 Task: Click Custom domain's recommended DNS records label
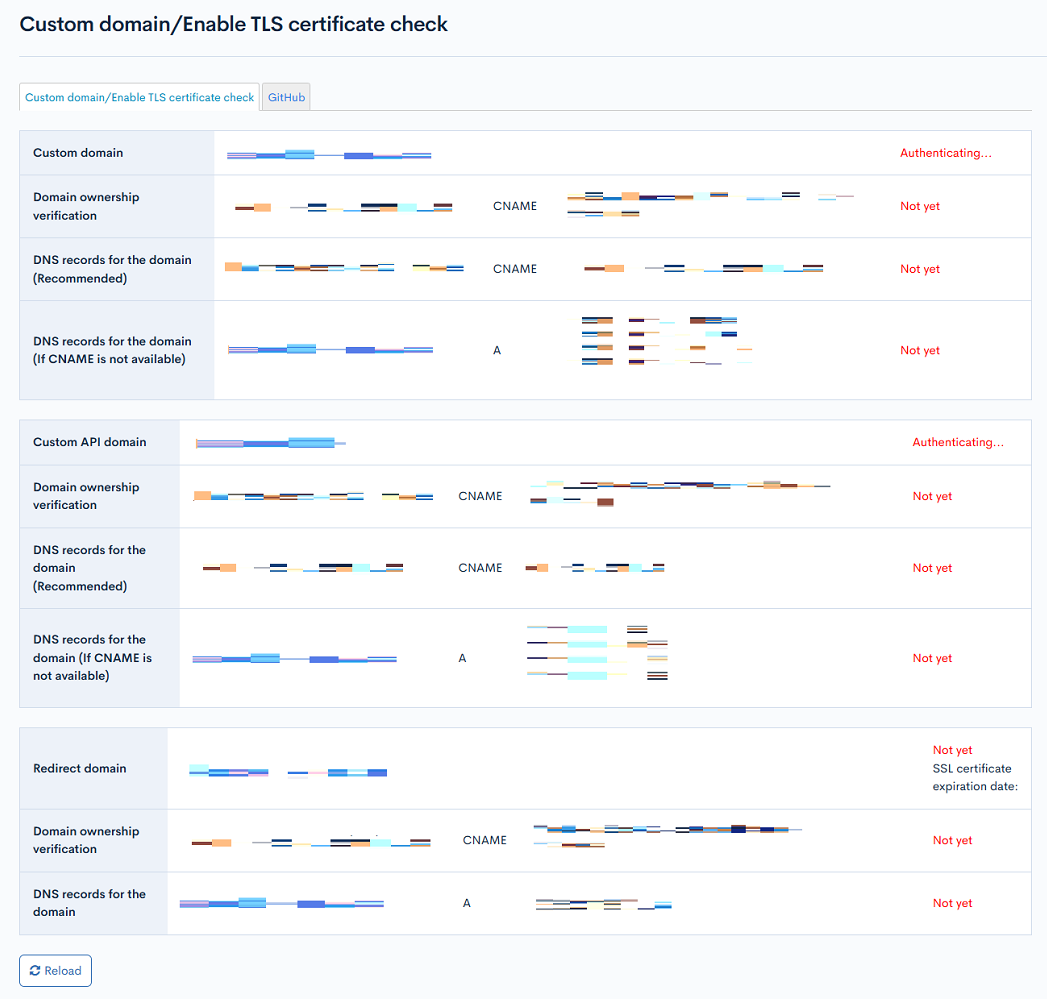point(112,269)
